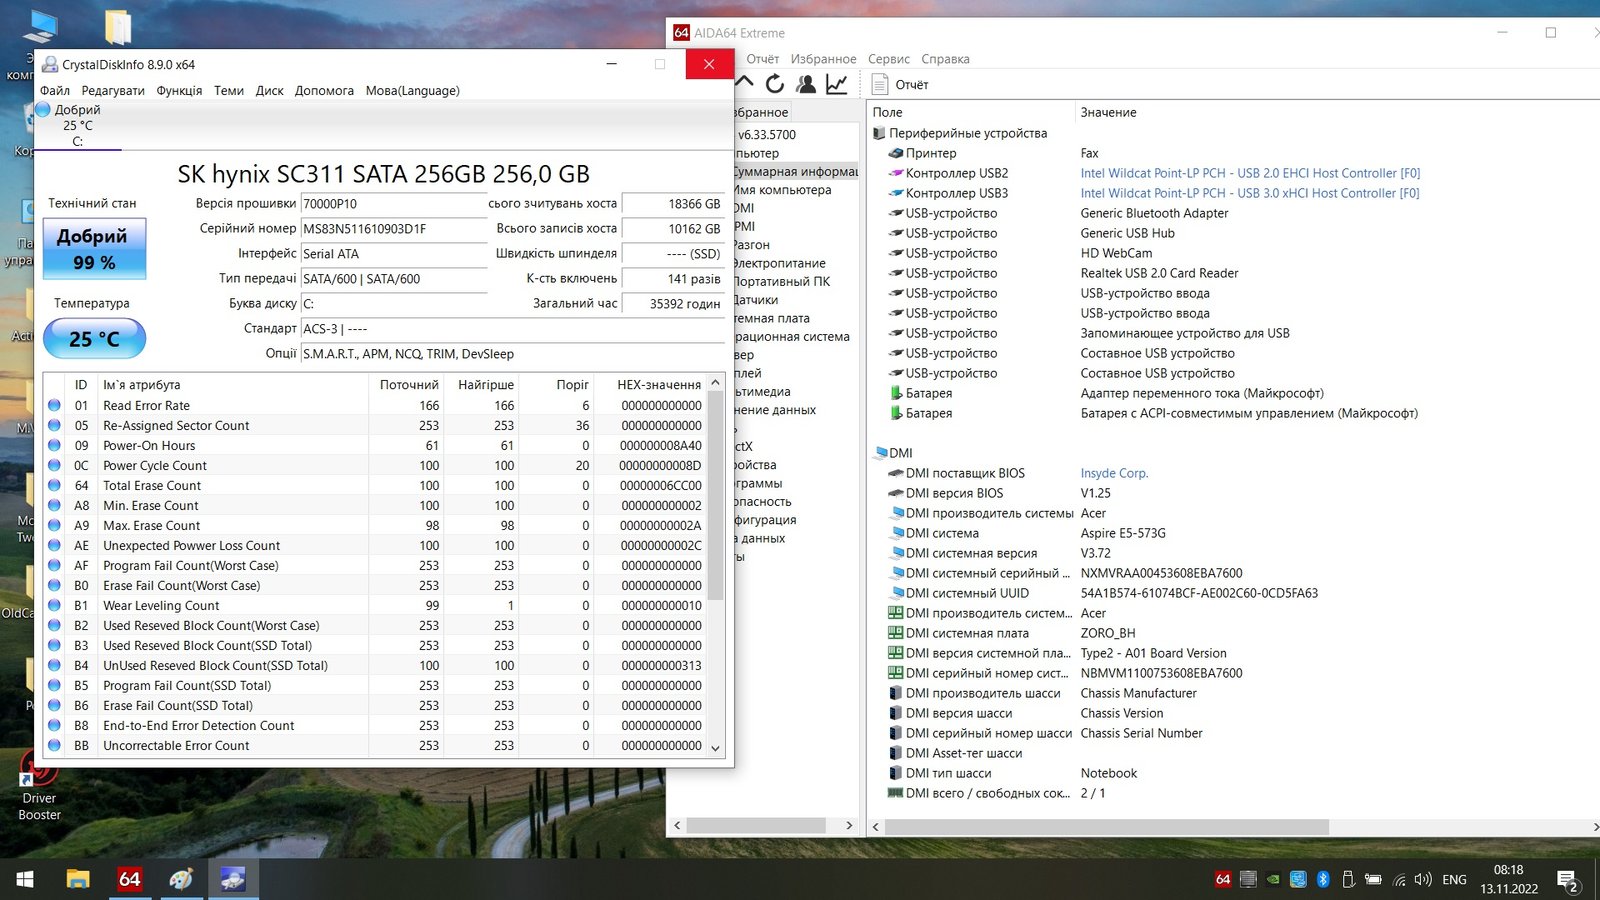1600x900 pixels.
Task: Open the Intel USB 3.0 xHCI Host Controller link
Action: (1250, 193)
